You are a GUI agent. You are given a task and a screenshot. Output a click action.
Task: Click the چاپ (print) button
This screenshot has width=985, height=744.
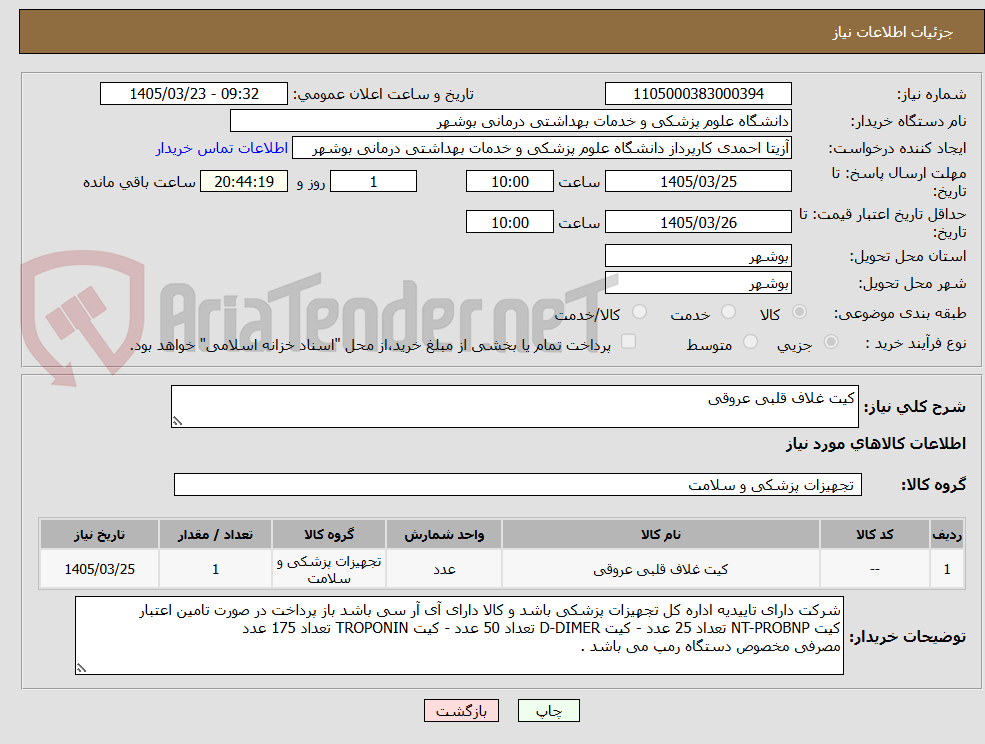pyautogui.click(x=548, y=711)
